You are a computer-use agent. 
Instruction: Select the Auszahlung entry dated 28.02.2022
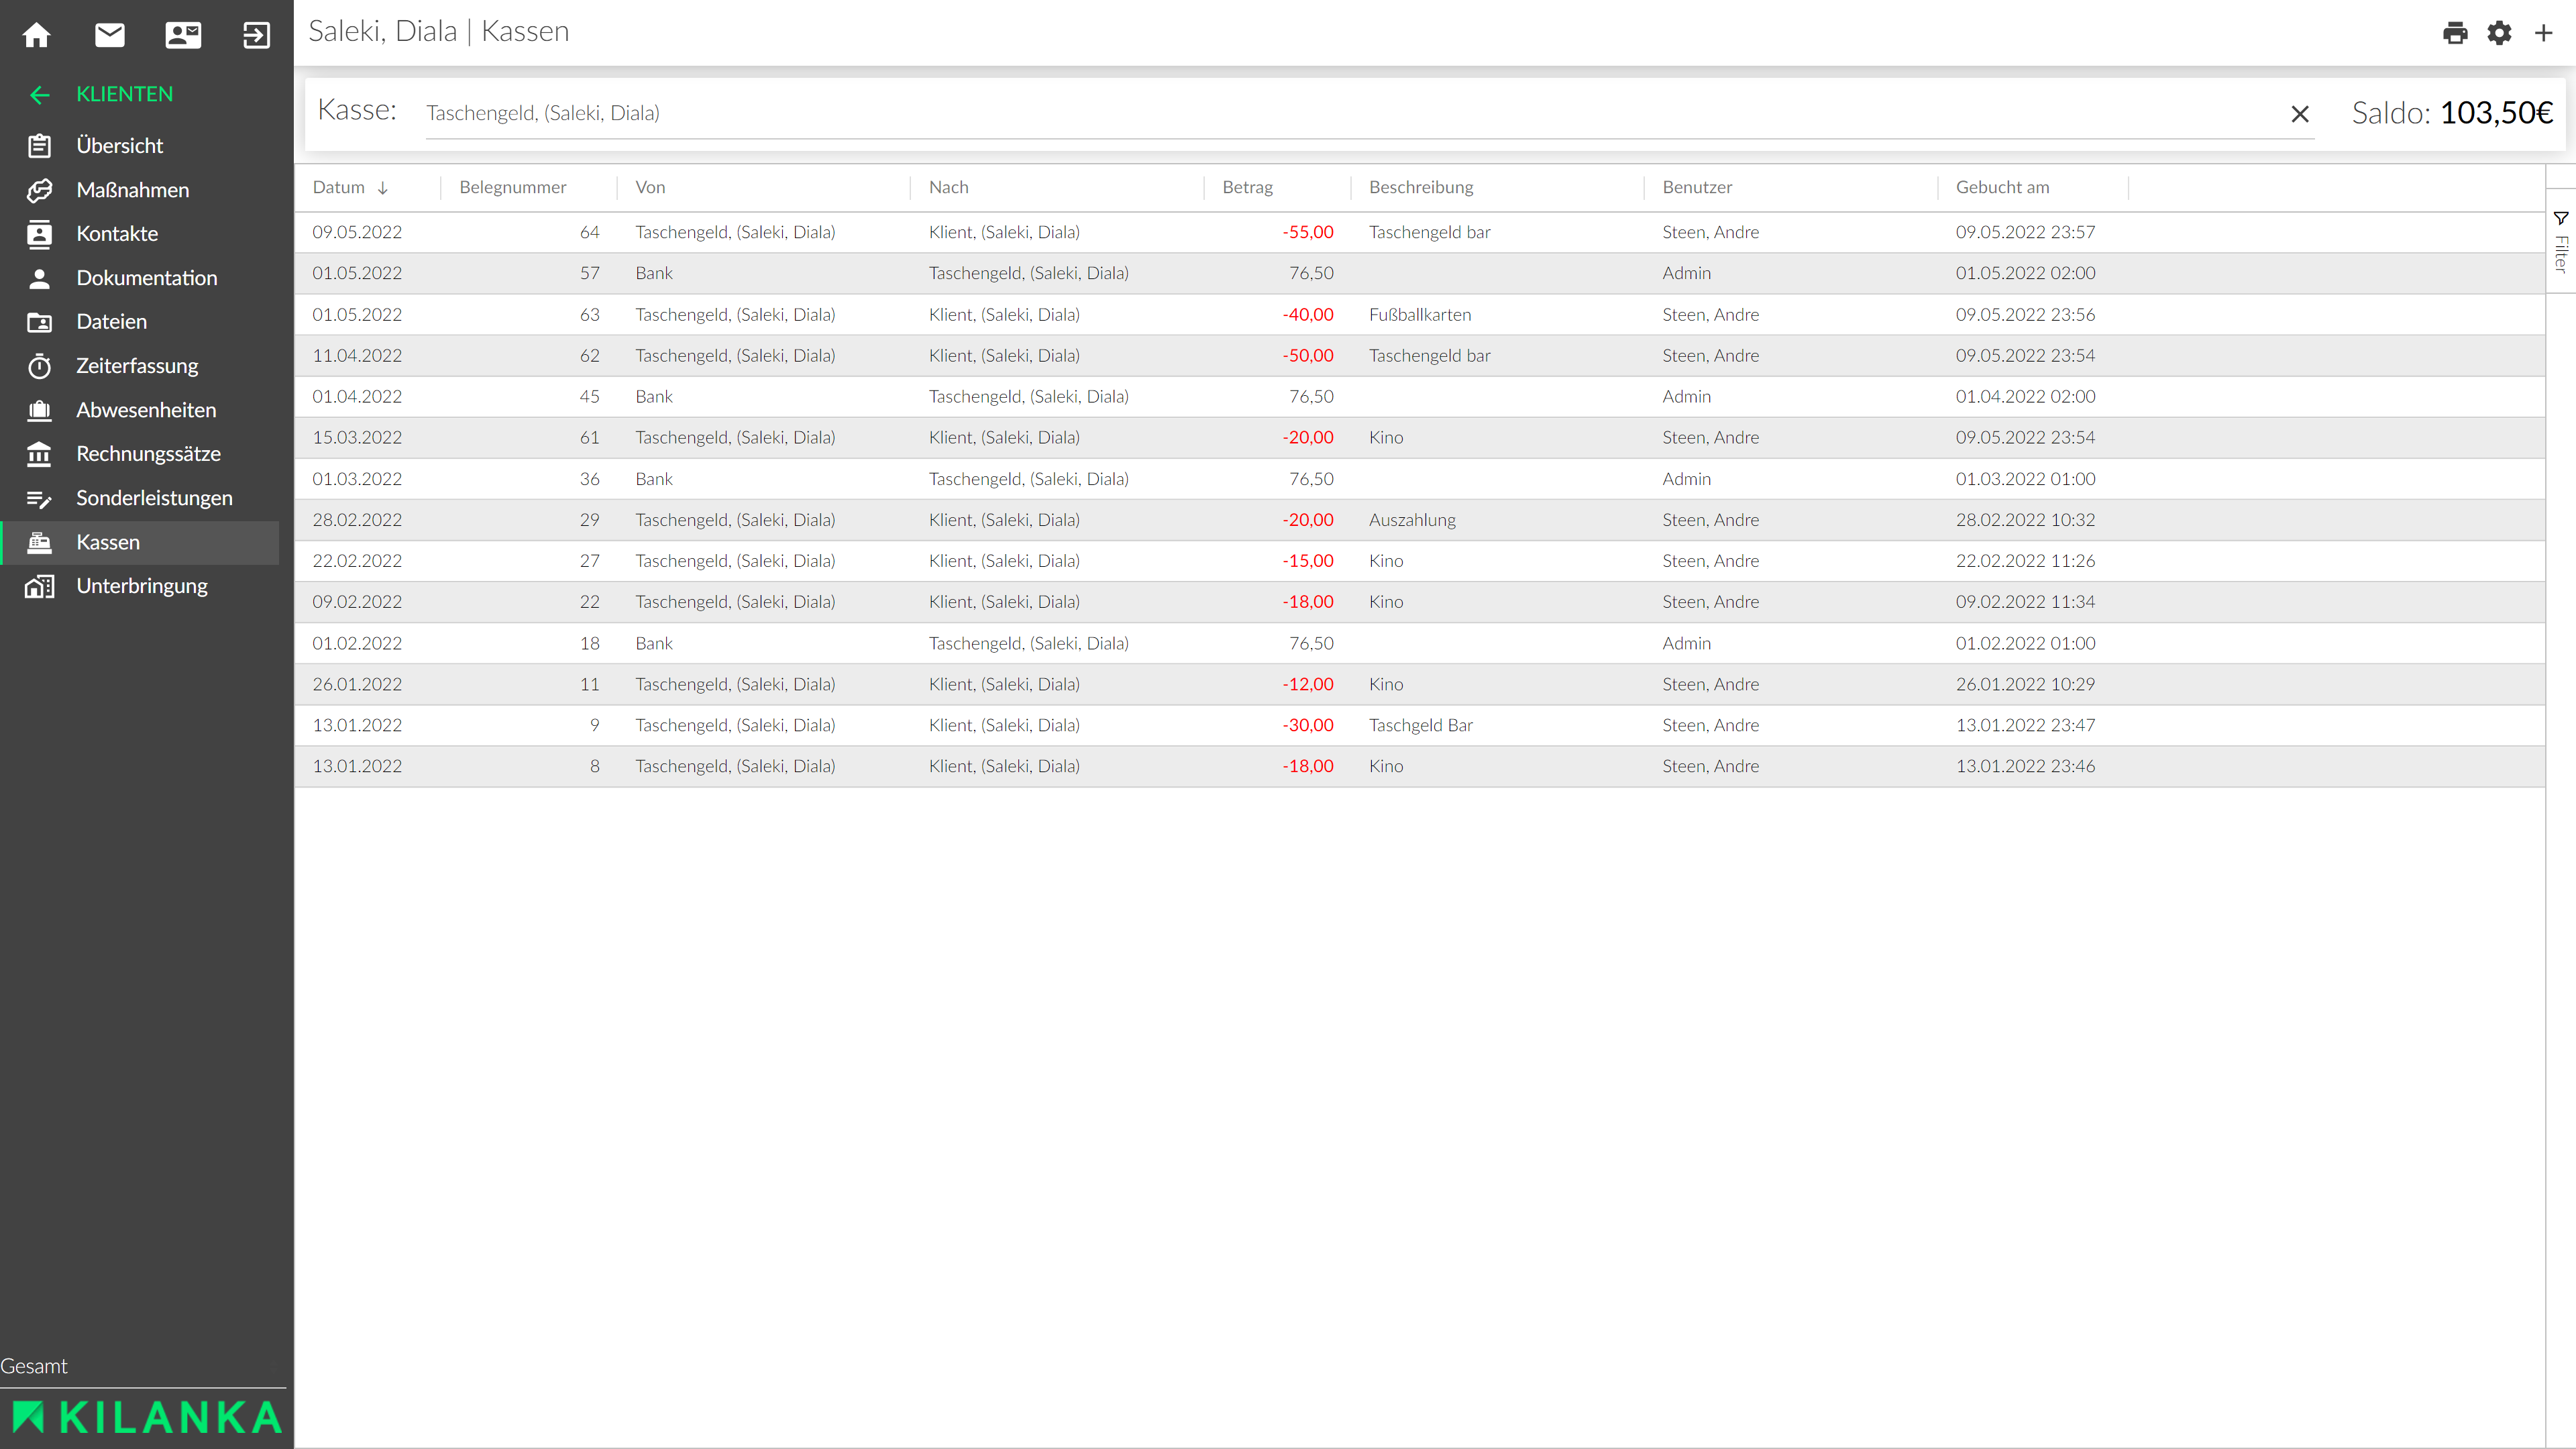point(1411,520)
